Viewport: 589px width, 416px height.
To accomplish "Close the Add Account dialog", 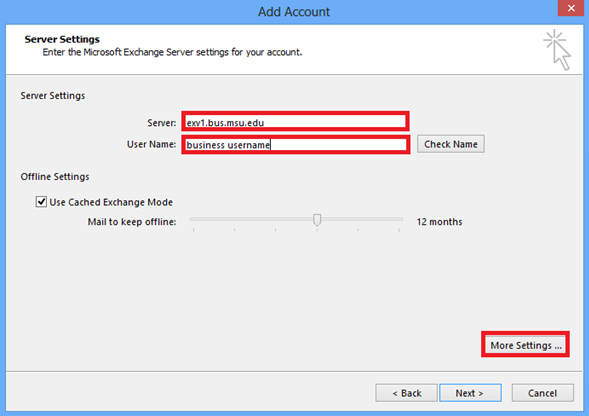I will [x=571, y=8].
